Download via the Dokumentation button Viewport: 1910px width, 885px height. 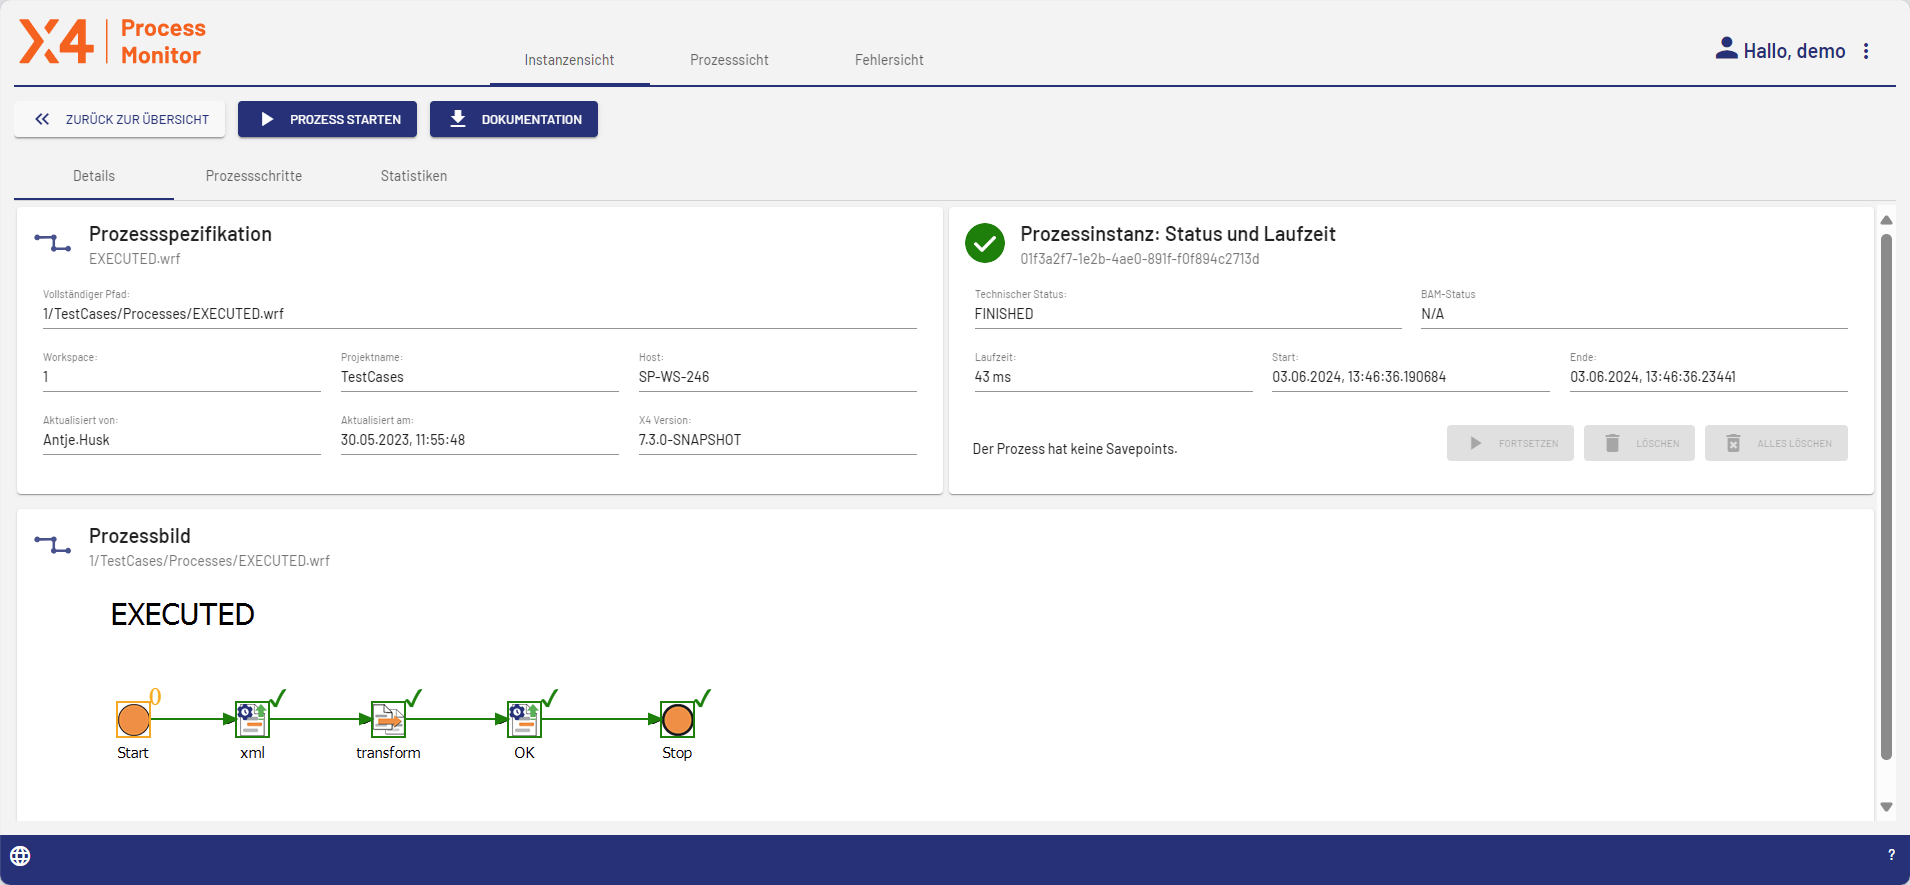pyautogui.click(x=514, y=119)
